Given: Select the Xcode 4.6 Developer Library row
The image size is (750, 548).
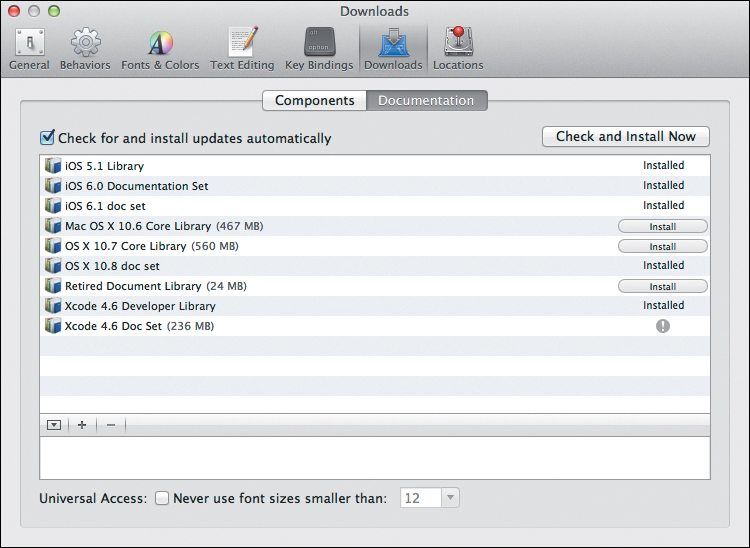Looking at the screenshot, I should [x=375, y=306].
